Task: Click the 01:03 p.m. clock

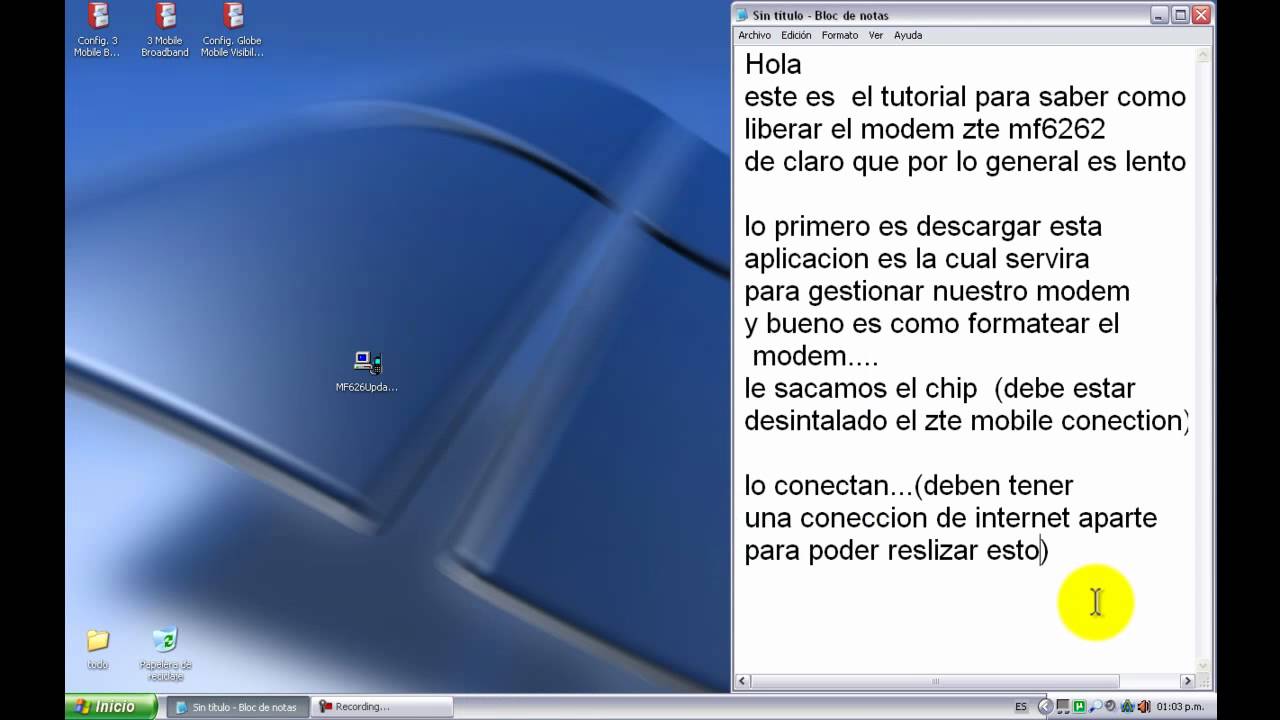Action: pyautogui.click(x=1180, y=707)
